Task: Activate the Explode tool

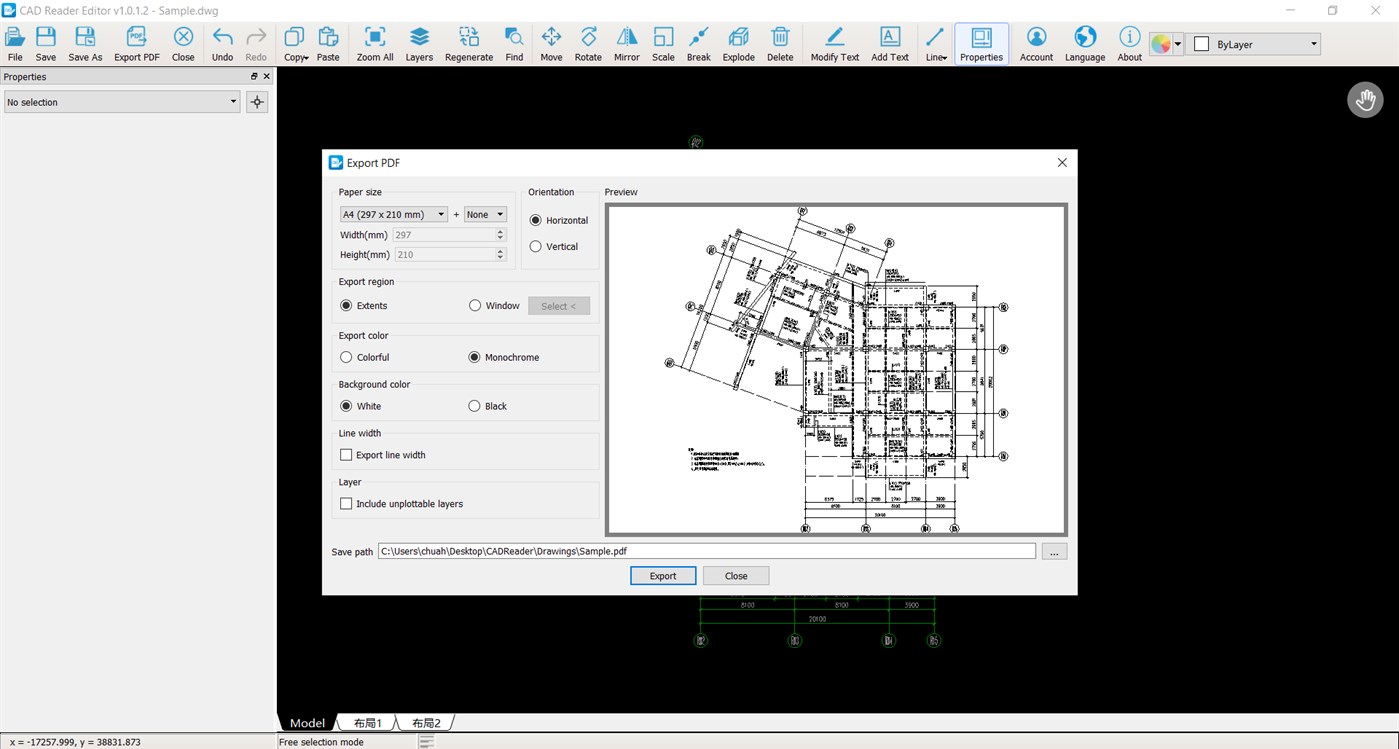Action: (738, 40)
